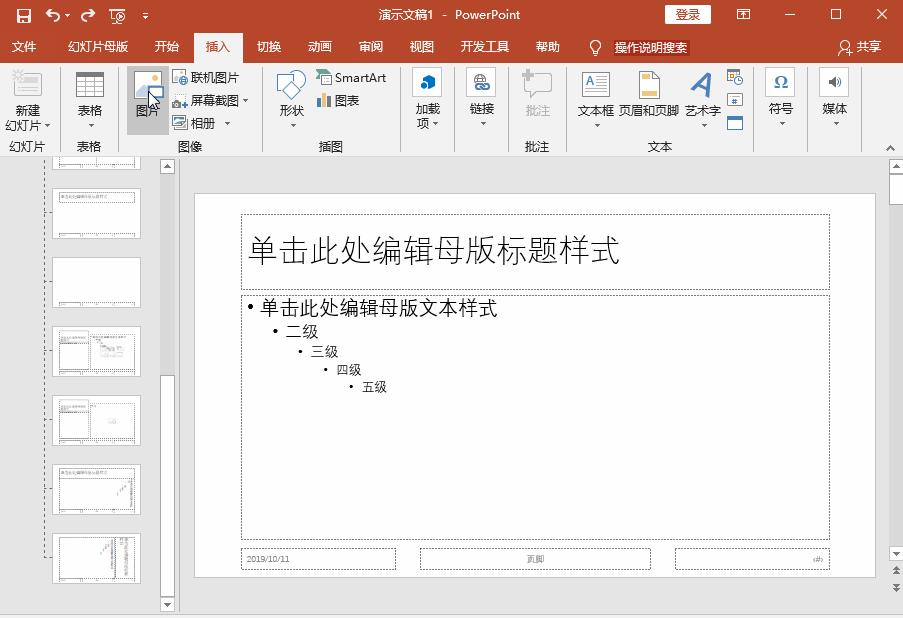Screen dimensions: 903x618
Task: Select the last slide thumbnail in the panel
Action: [95, 560]
